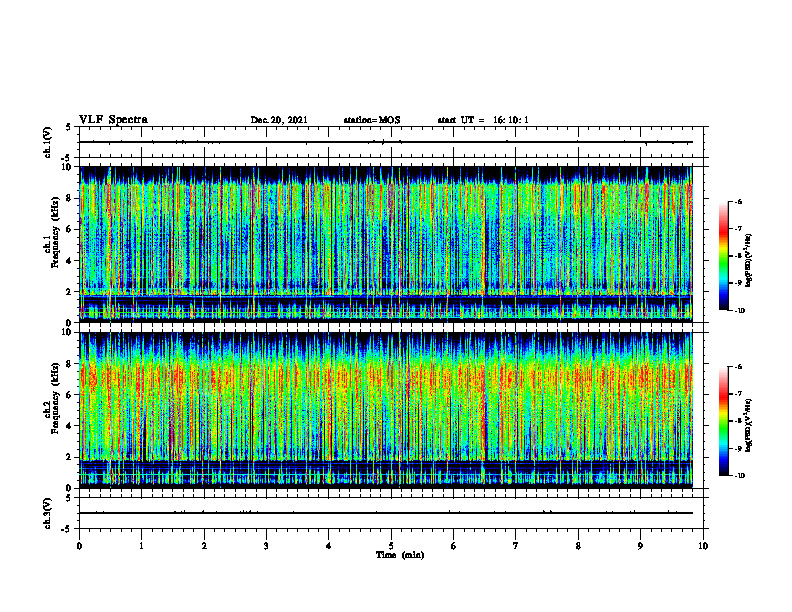
Task: Click the time axis tick label "3"
Action: [x=266, y=546]
